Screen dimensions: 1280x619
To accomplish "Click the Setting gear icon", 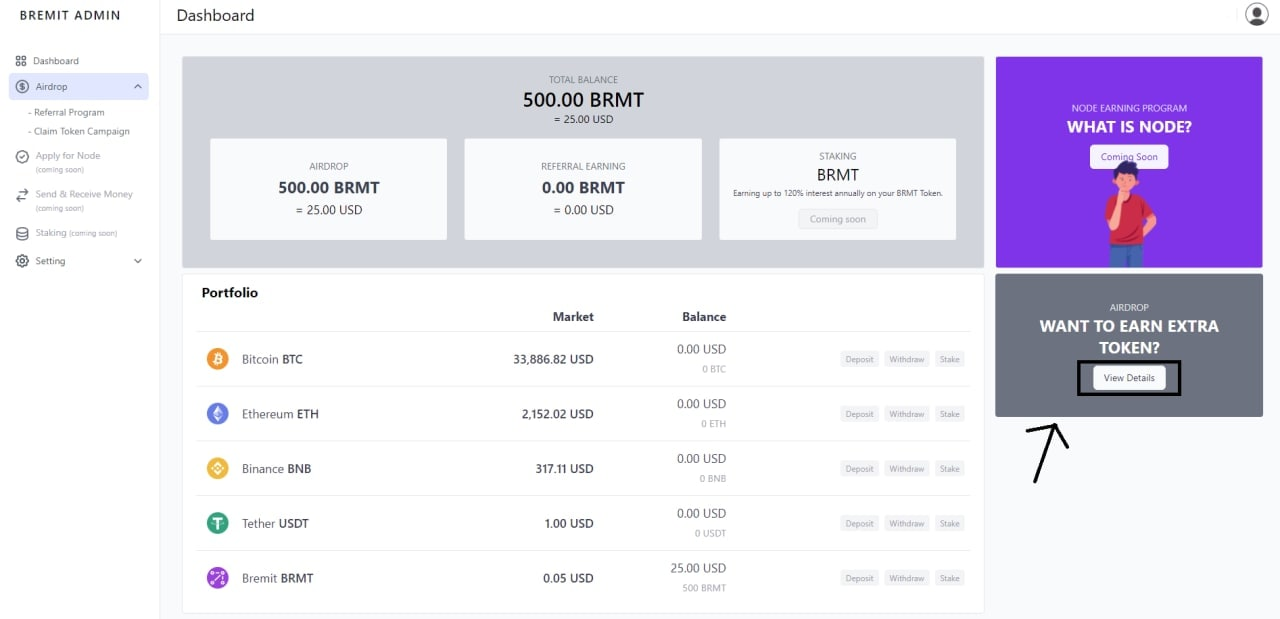I will (x=22, y=261).
